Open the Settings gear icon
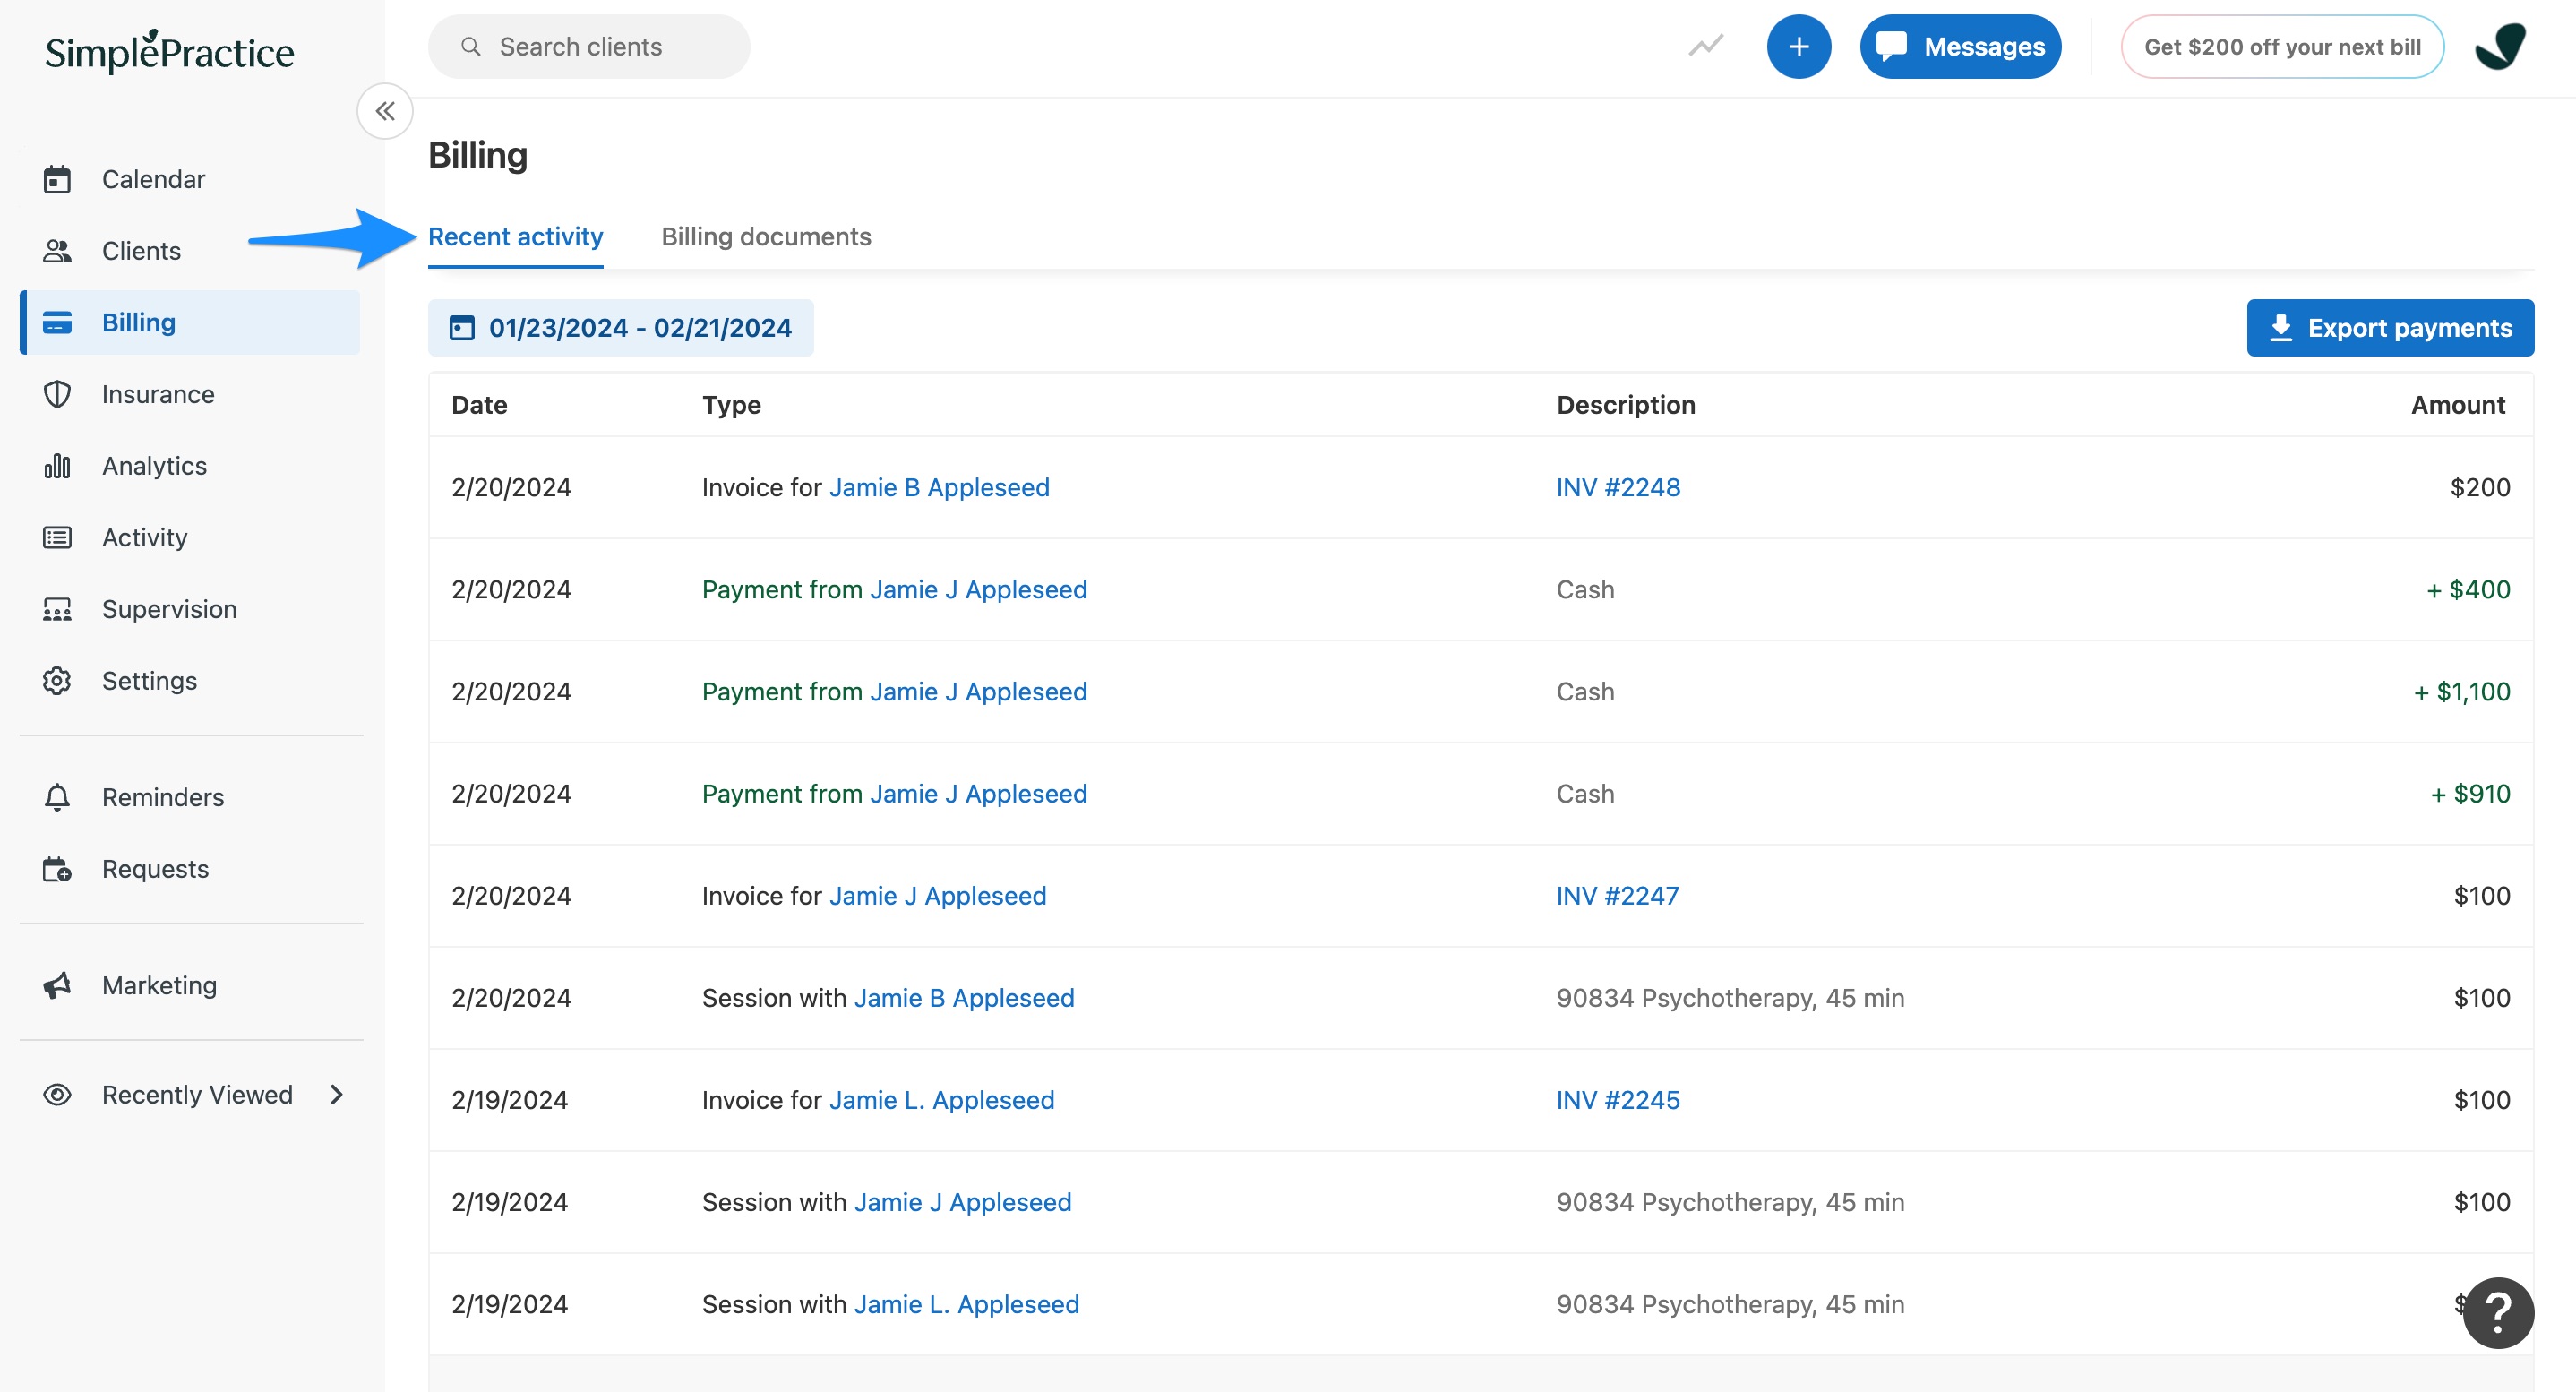The height and width of the screenshot is (1392, 2576). [x=57, y=681]
